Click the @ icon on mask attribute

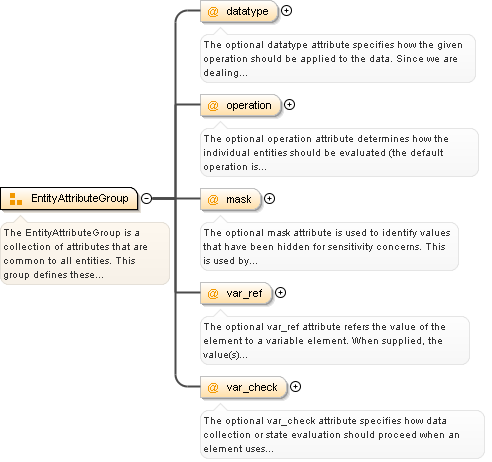[213, 200]
